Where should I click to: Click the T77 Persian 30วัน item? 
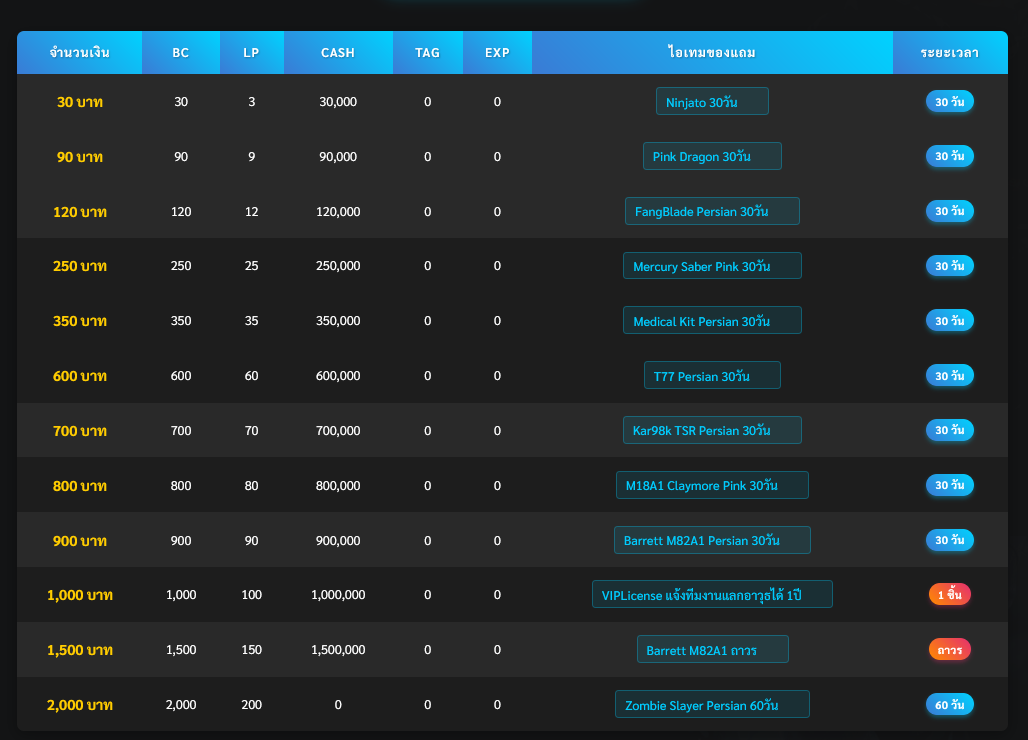coord(712,376)
